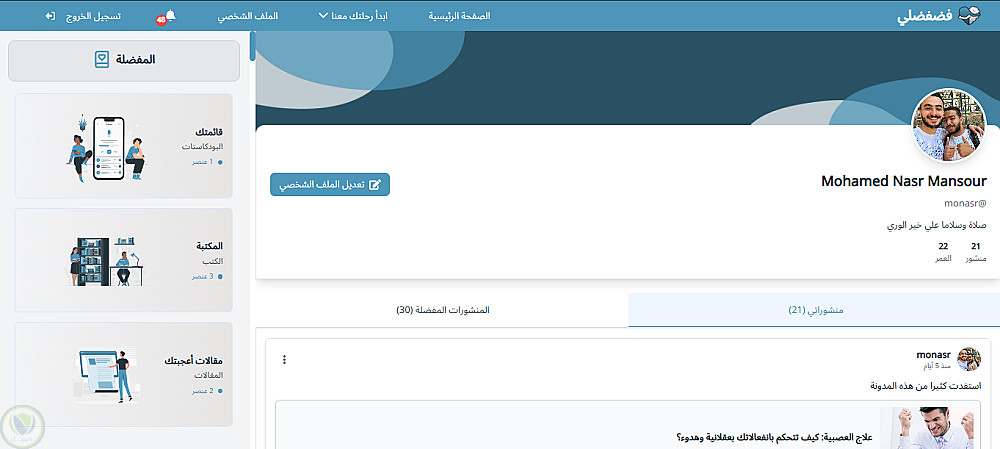Open the المكتبة books card

(x=124, y=260)
